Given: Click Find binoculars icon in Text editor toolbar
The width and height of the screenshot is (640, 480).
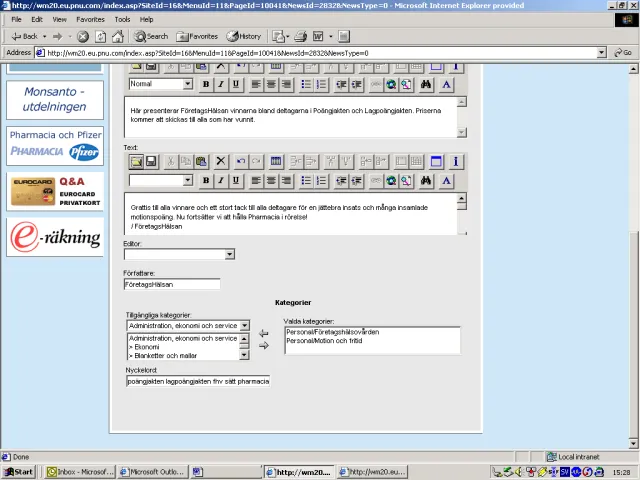Looking at the screenshot, I should click(426, 180).
